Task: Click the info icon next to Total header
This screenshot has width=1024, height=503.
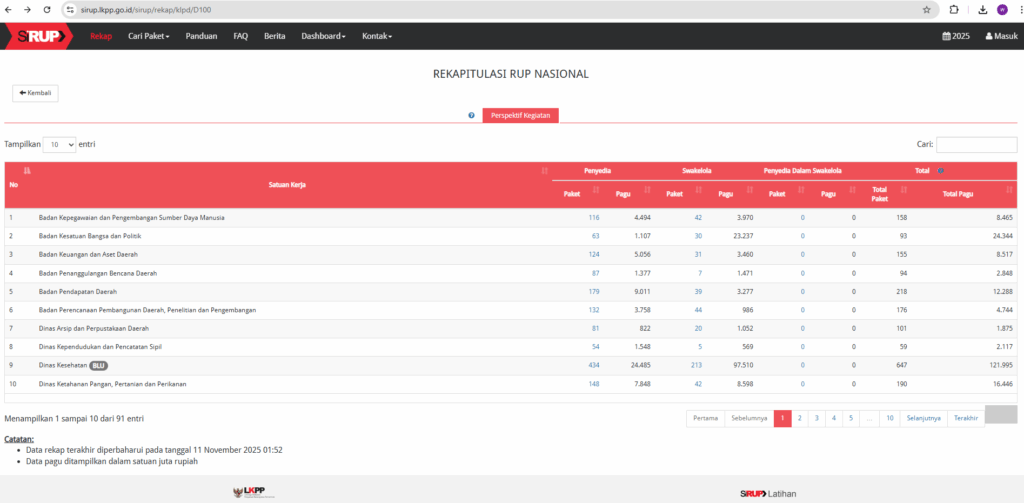Action: tap(940, 171)
